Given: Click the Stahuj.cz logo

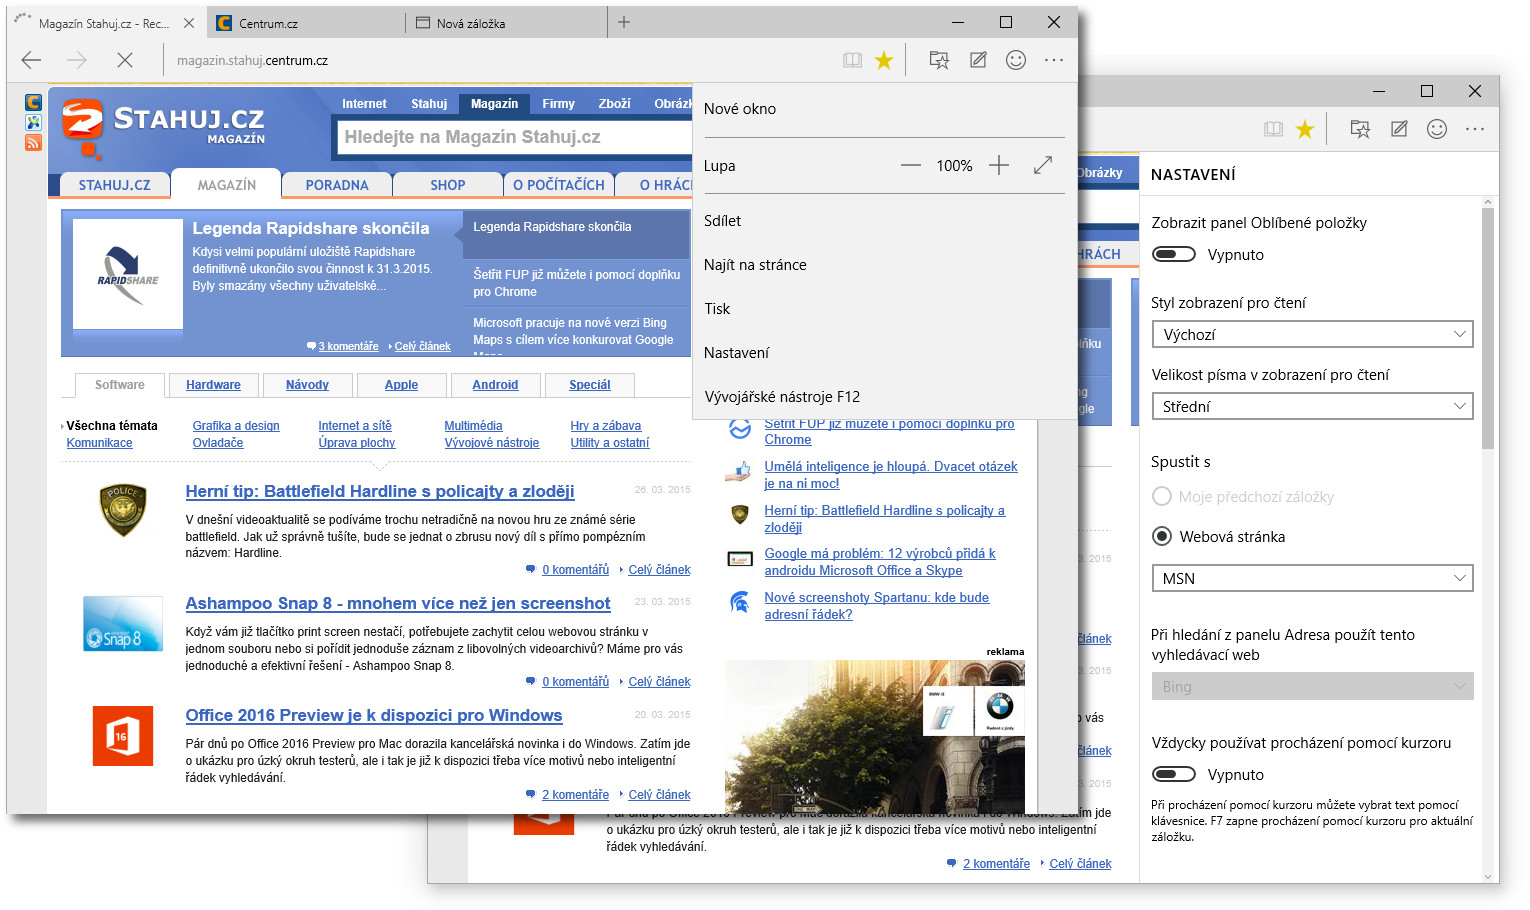Looking at the screenshot, I should click(163, 128).
